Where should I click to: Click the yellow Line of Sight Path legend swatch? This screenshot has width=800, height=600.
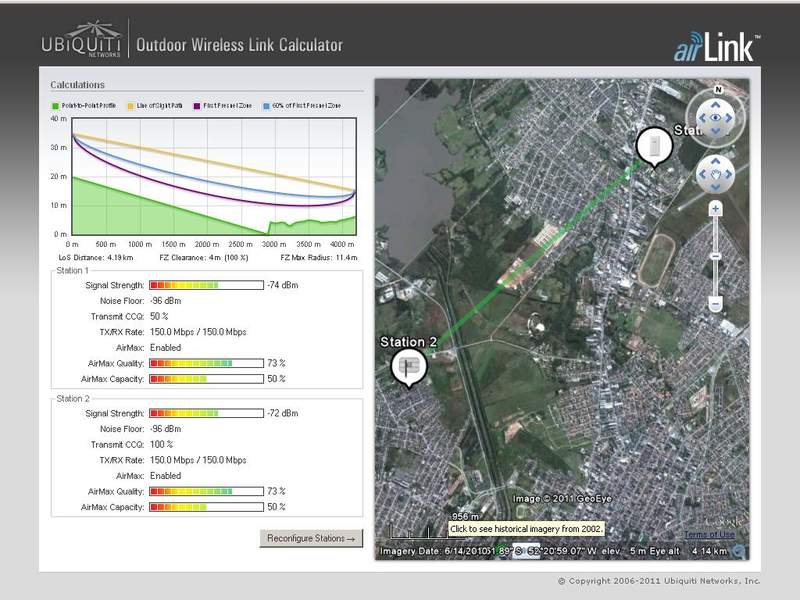(x=130, y=106)
